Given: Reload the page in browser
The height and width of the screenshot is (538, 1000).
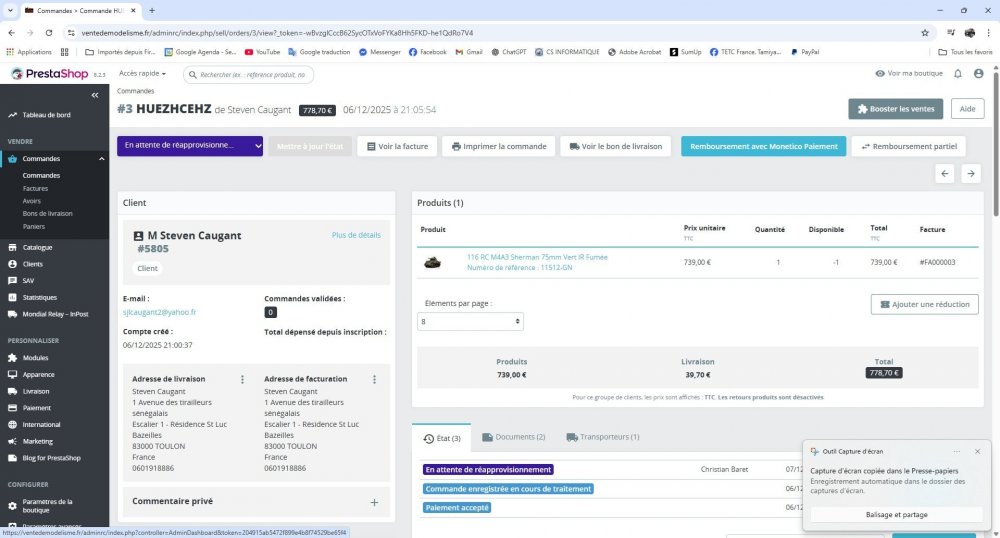Looking at the screenshot, I should coord(48,33).
